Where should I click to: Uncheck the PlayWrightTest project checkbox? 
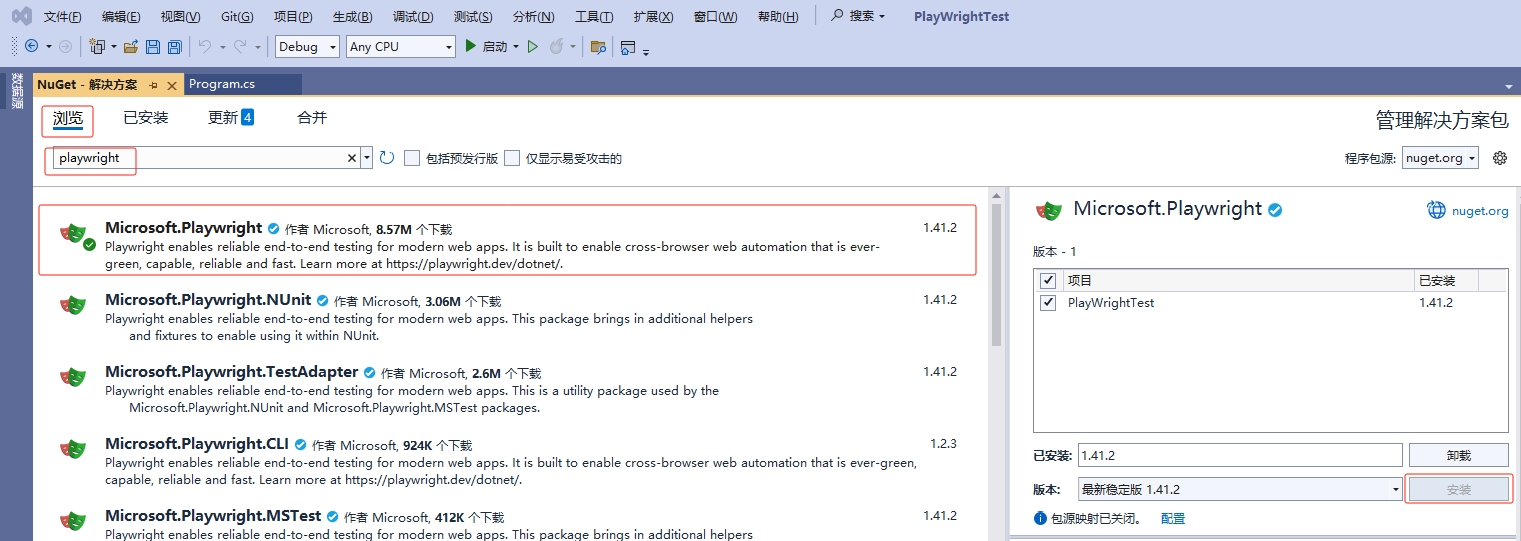pyautogui.click(x=1048, y=303)
